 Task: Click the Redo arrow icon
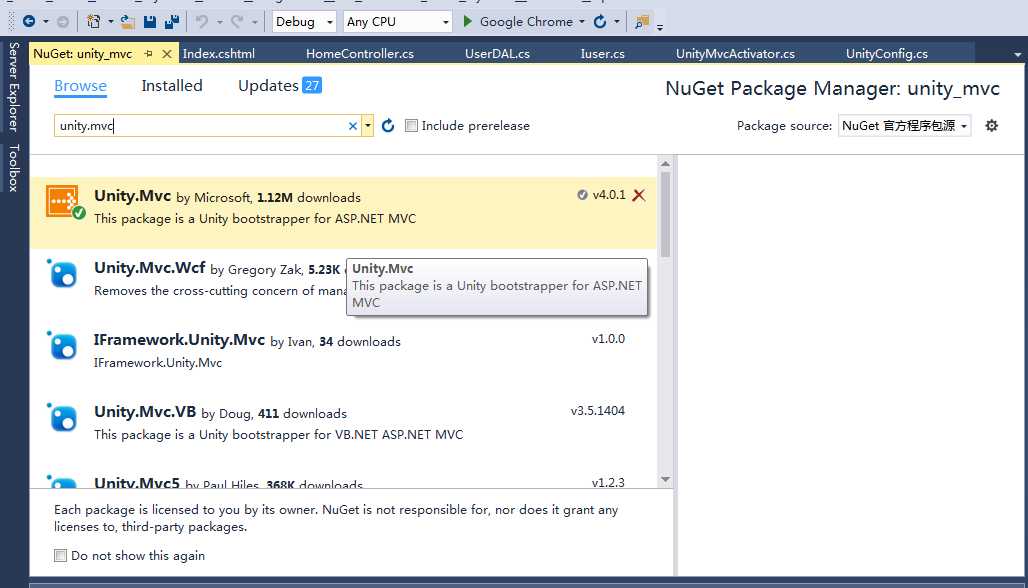(237, 22)
